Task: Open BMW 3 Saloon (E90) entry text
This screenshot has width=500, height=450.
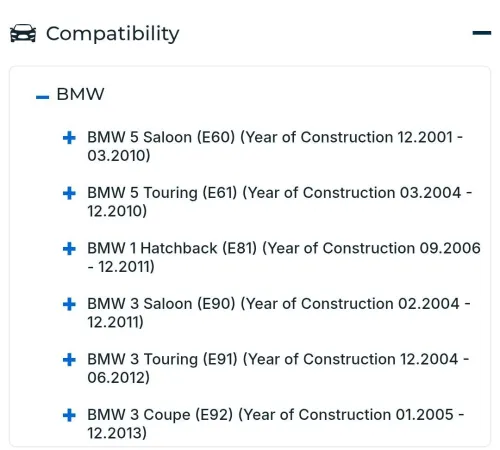Action: pos(279,313)
